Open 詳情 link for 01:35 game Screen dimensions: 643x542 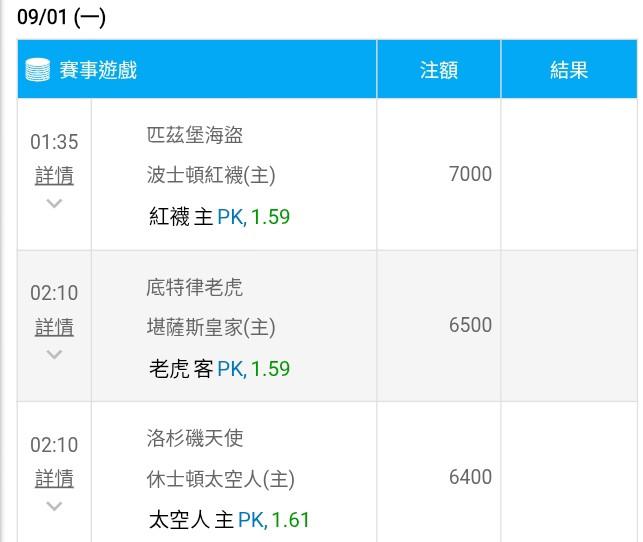(54, 175)
